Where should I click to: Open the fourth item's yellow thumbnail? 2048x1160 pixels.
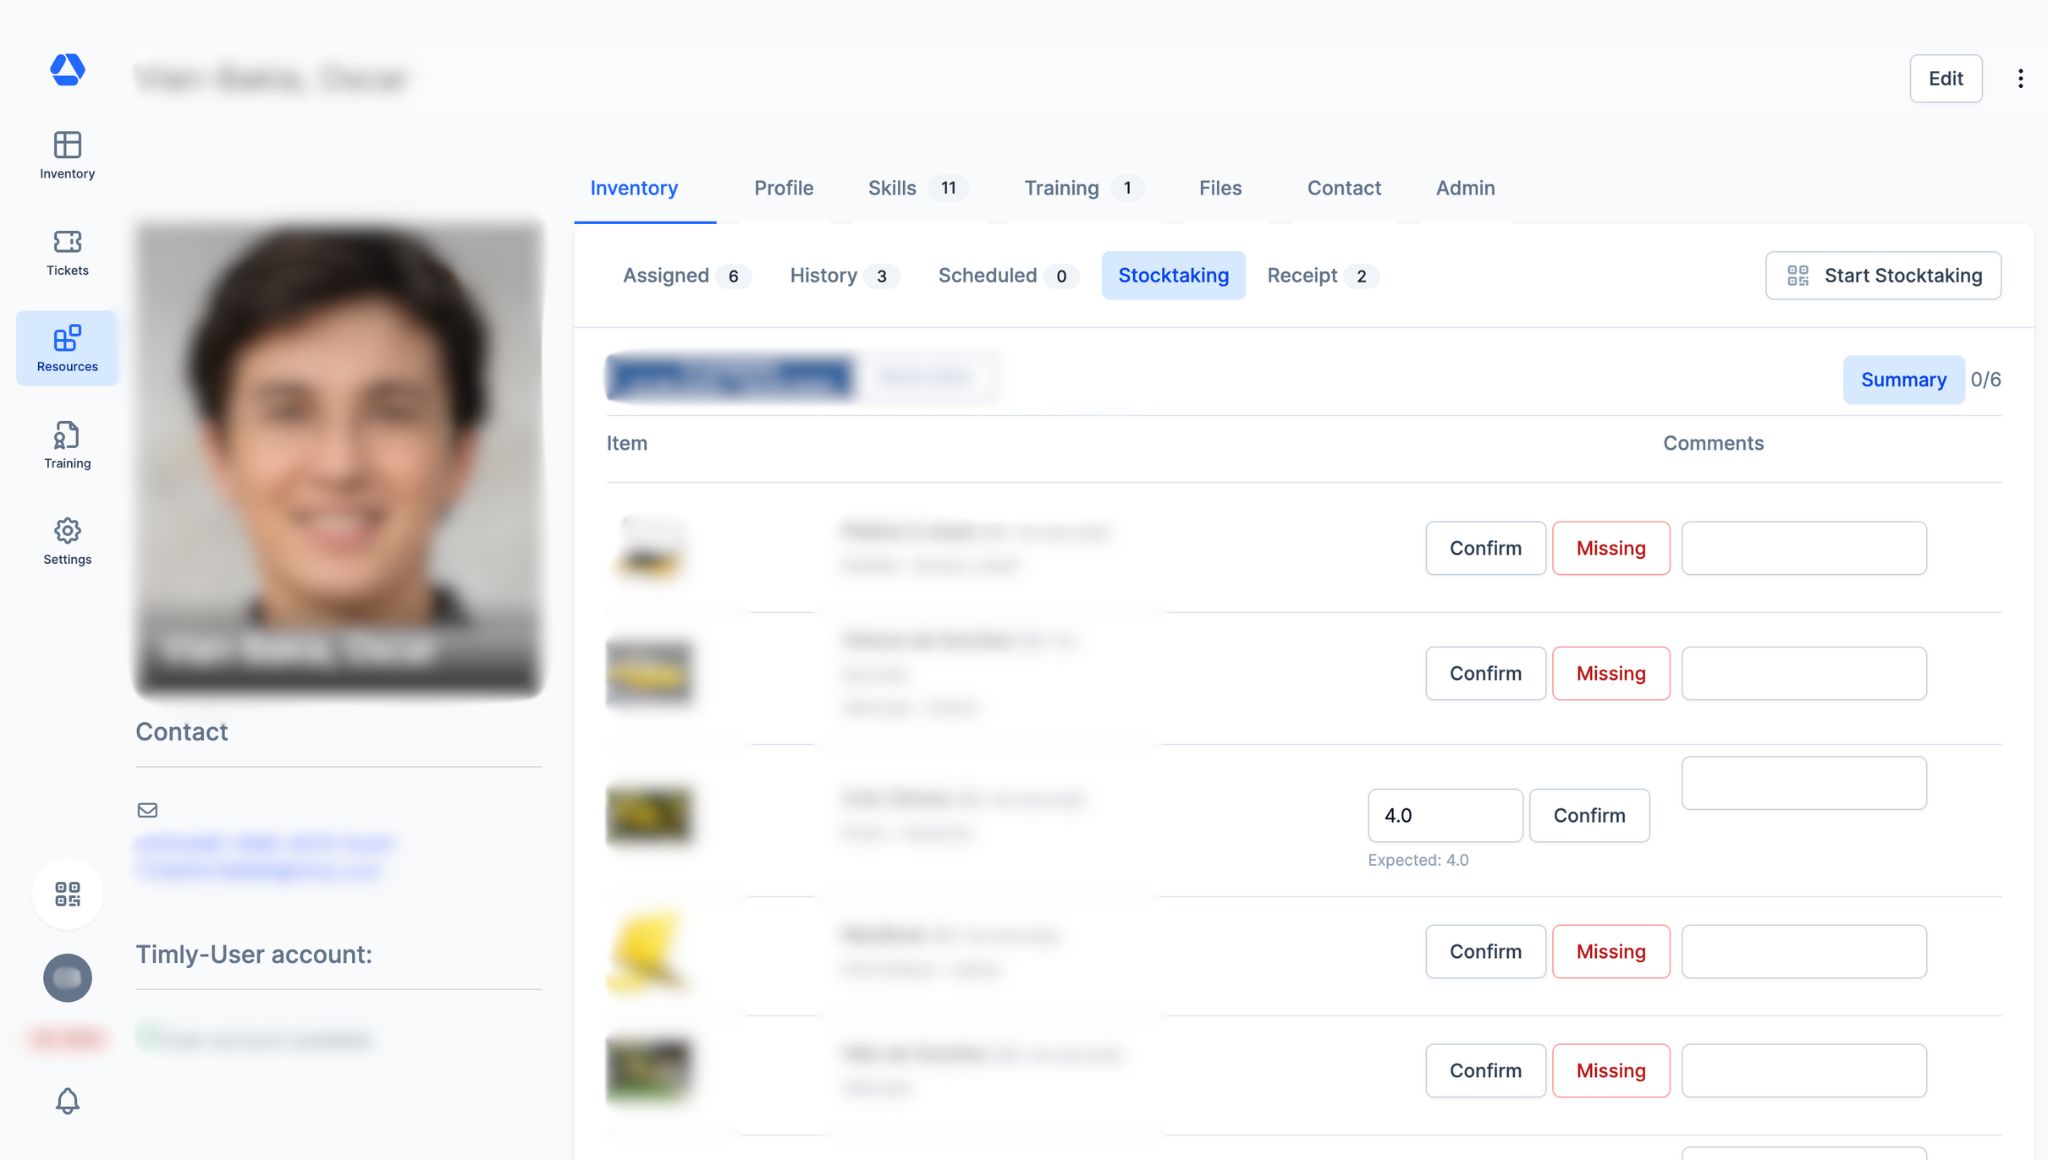tap(650, 952)
